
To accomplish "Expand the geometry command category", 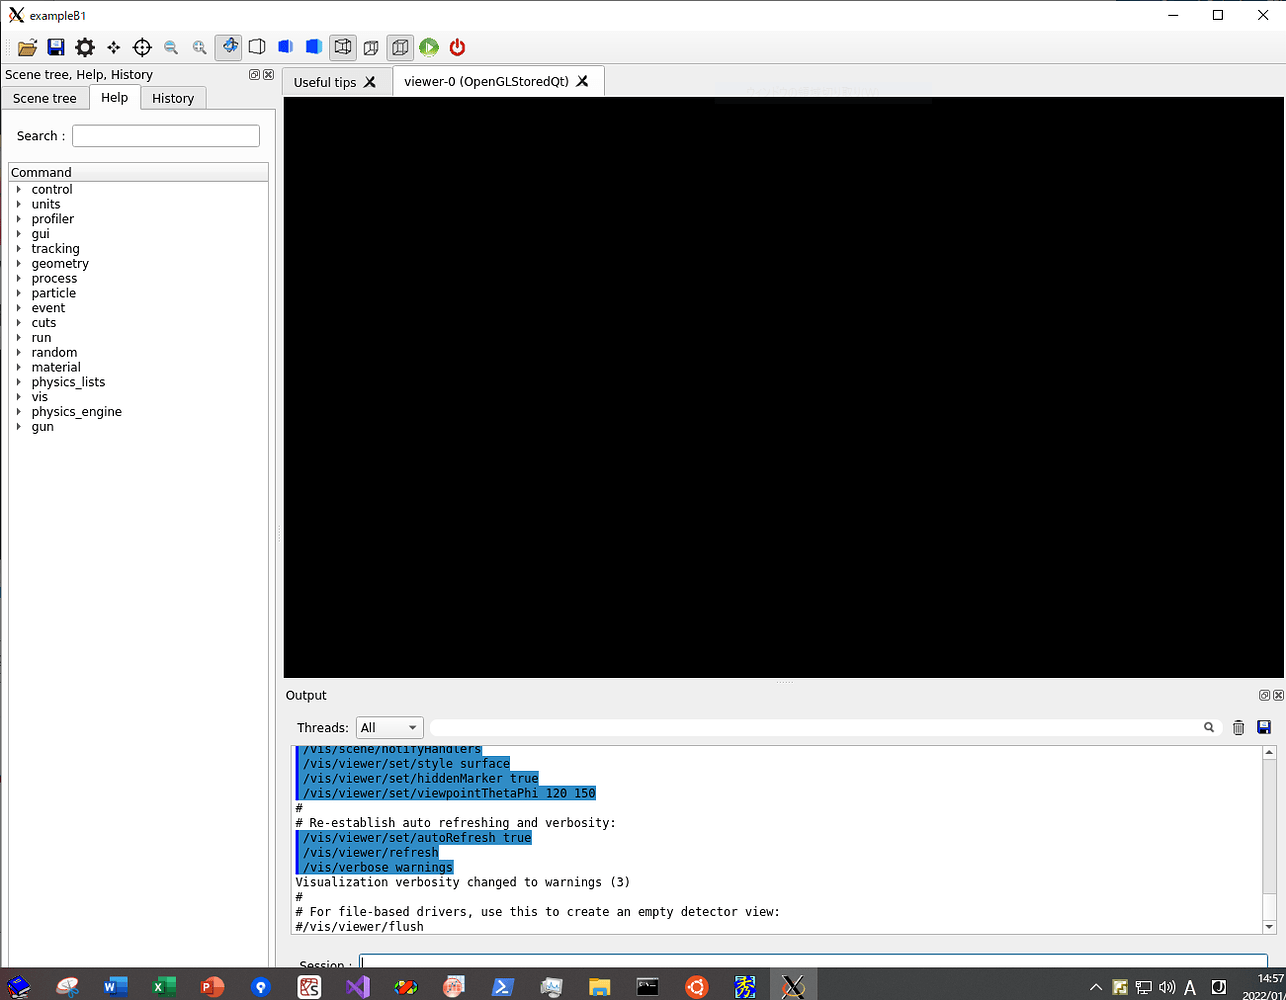I will pos(20,263).
